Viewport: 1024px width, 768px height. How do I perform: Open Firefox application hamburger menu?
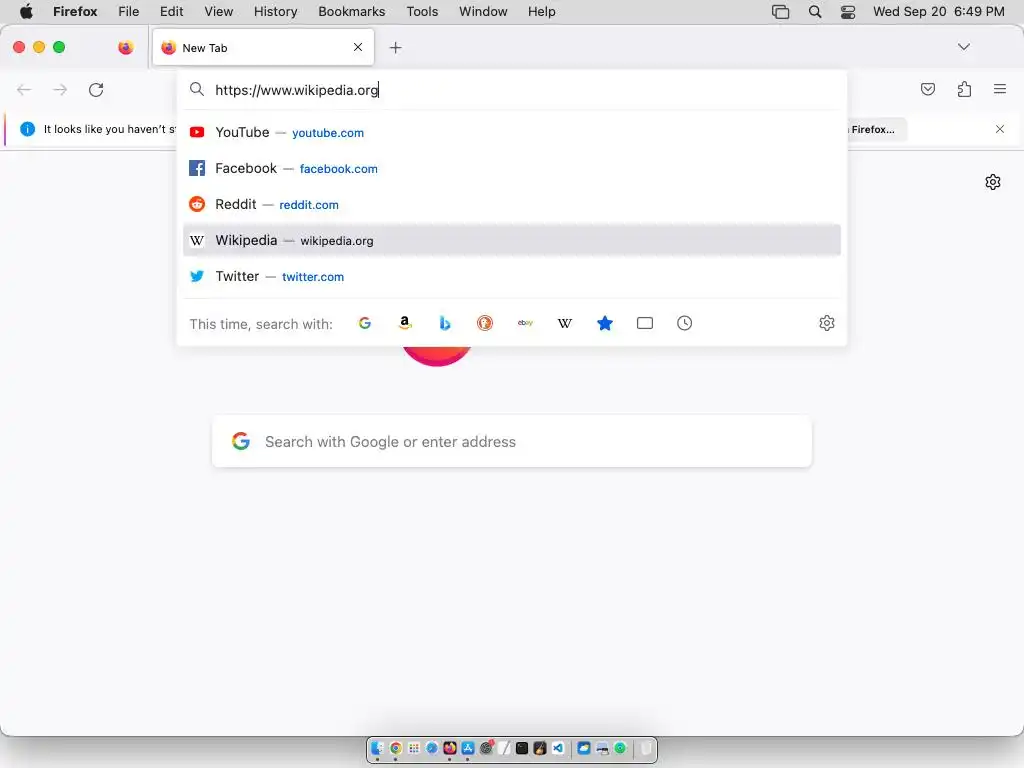coord(1000,89)
